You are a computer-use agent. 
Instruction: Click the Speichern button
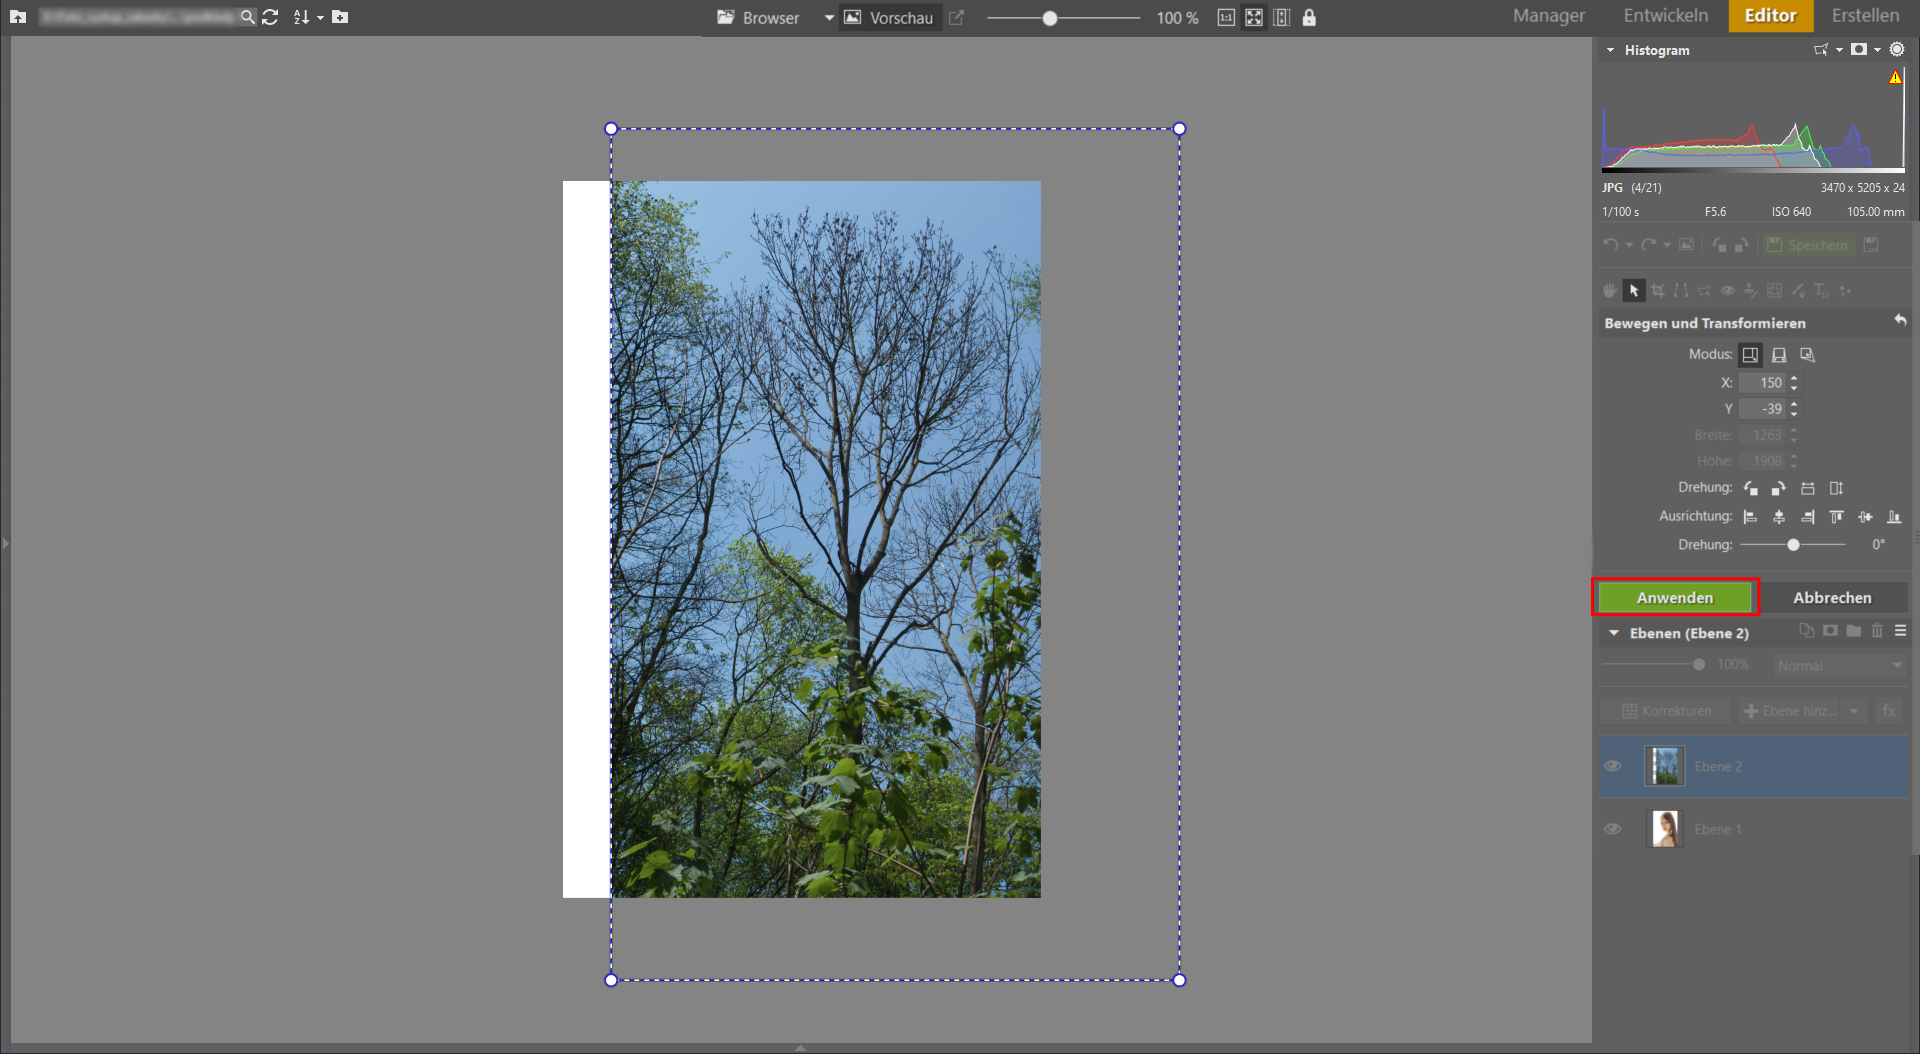(x=1808, y=245)
